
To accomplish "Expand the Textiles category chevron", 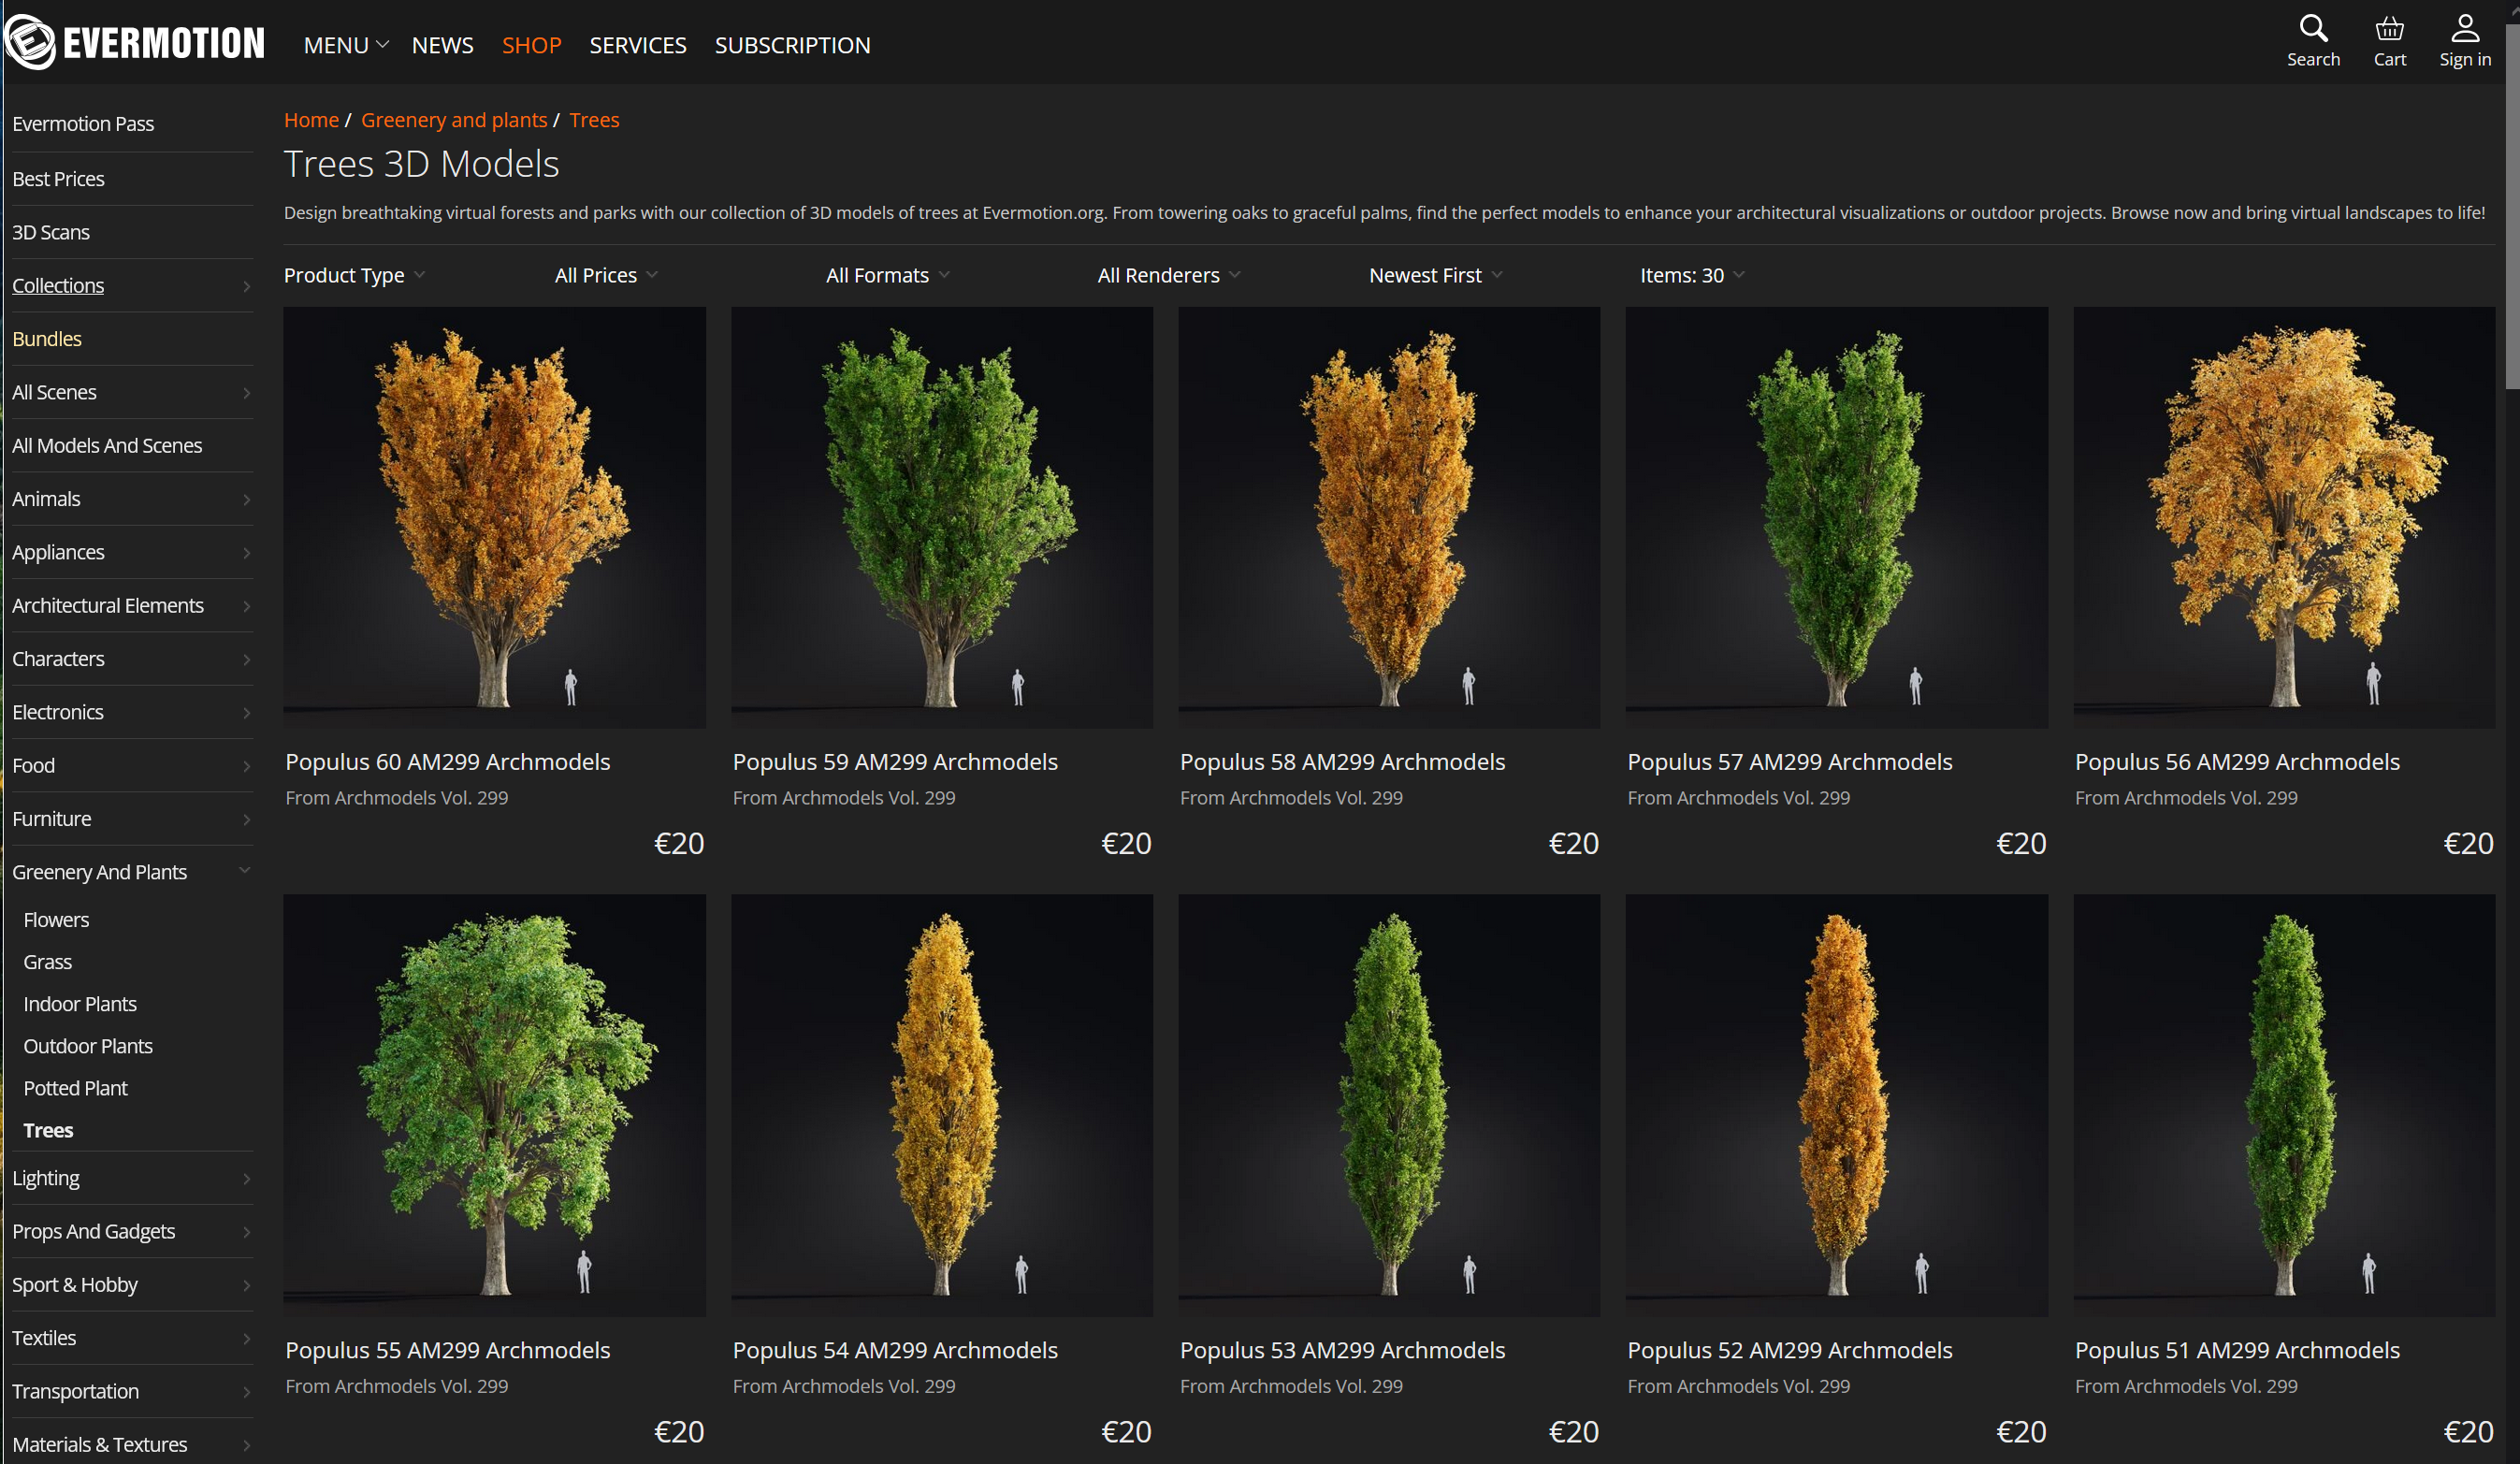I will point(246,1339).
